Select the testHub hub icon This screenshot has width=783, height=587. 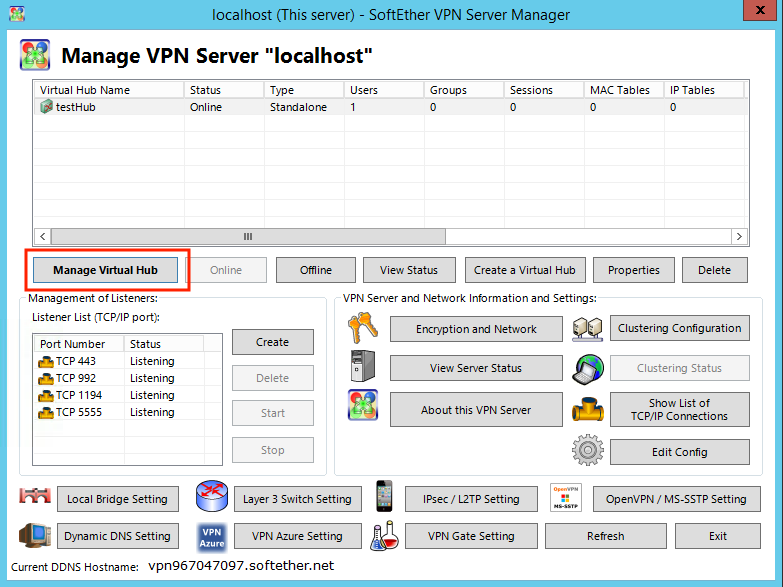pos(46,106)
